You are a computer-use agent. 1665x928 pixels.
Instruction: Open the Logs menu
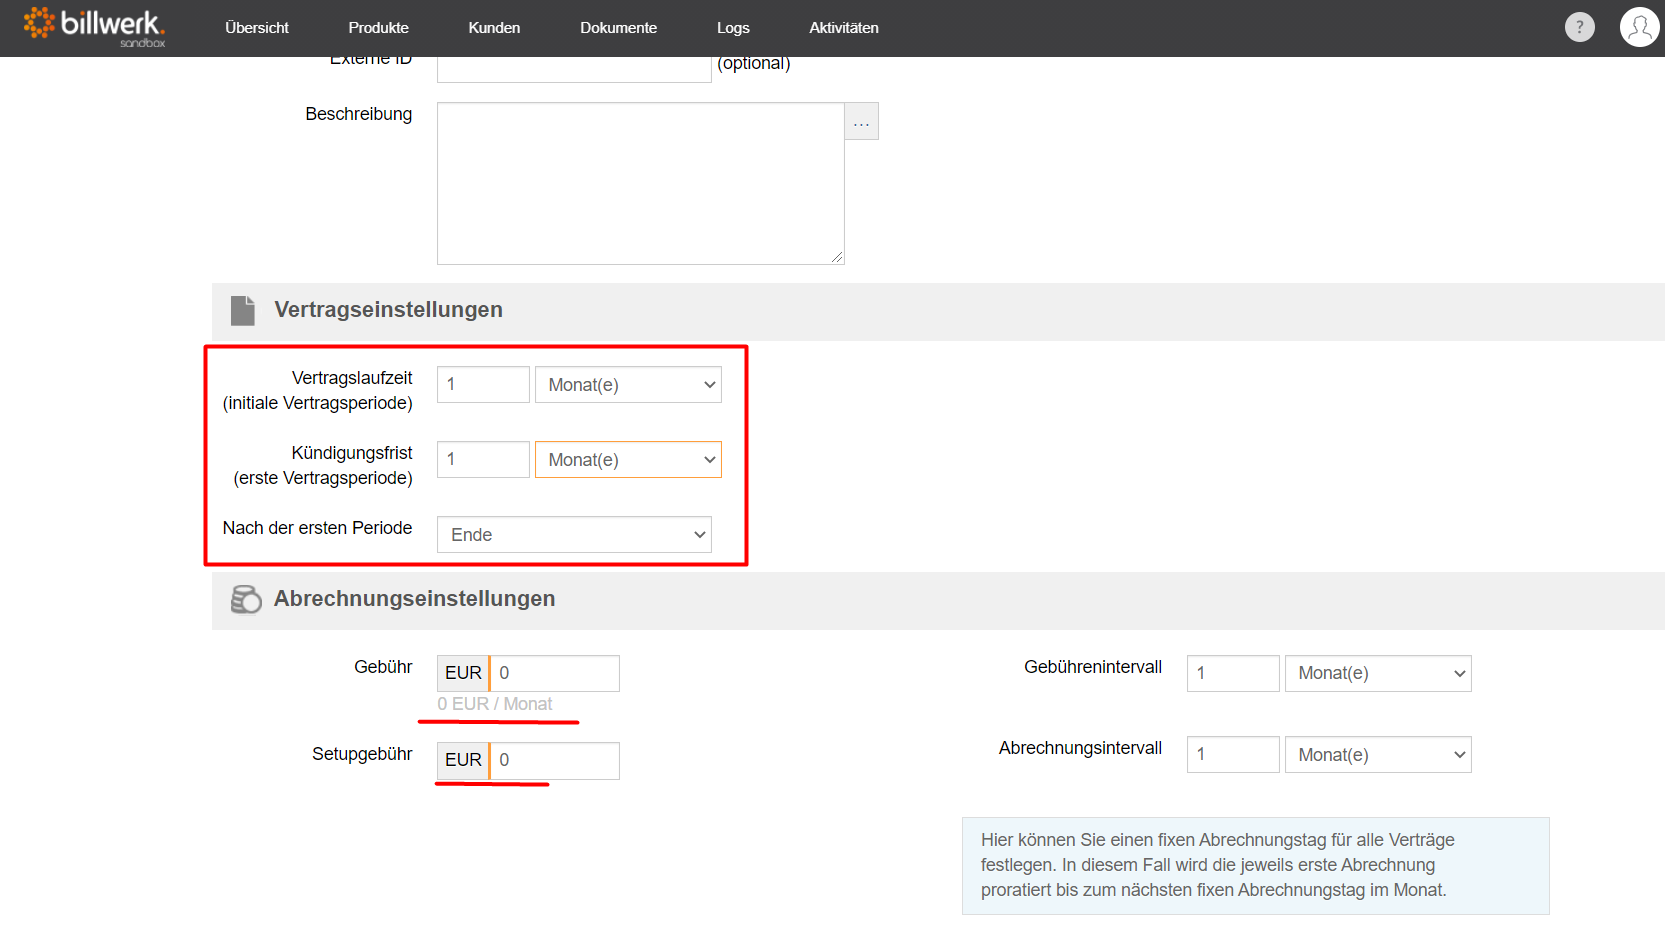733,28
